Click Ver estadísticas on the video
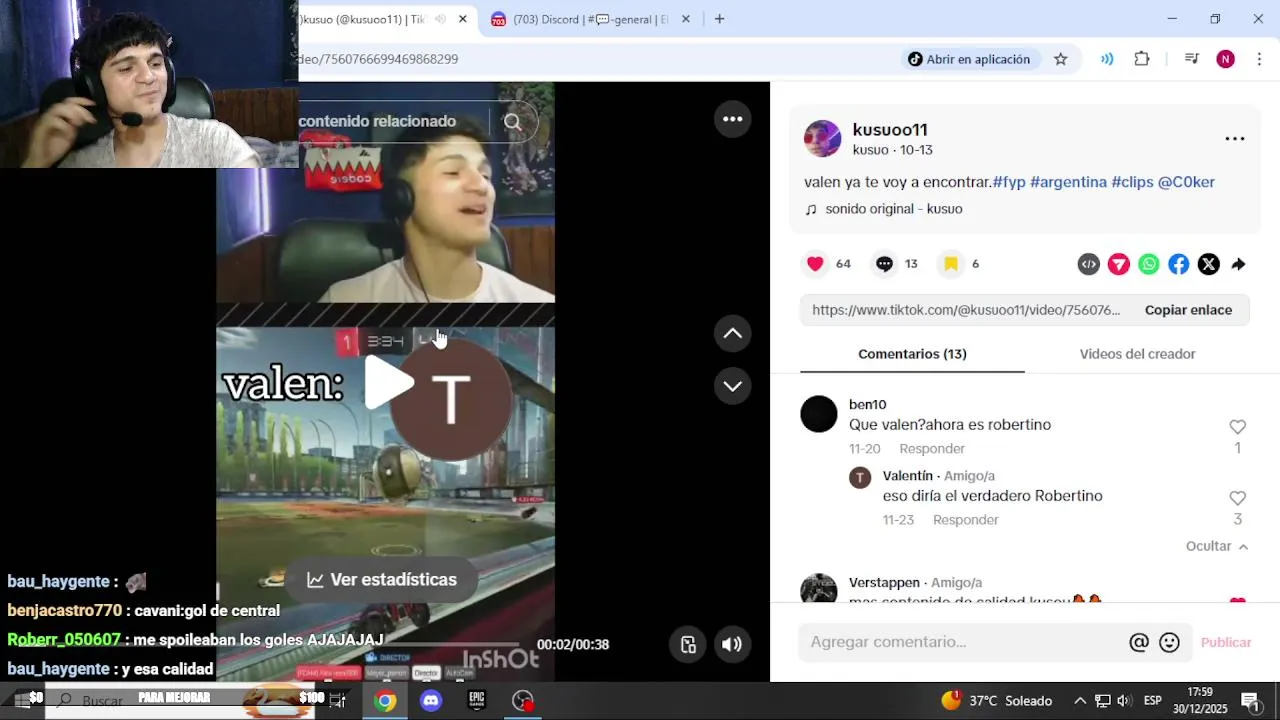The height and width of the screenshot is (720, 1280). point(381,580)
